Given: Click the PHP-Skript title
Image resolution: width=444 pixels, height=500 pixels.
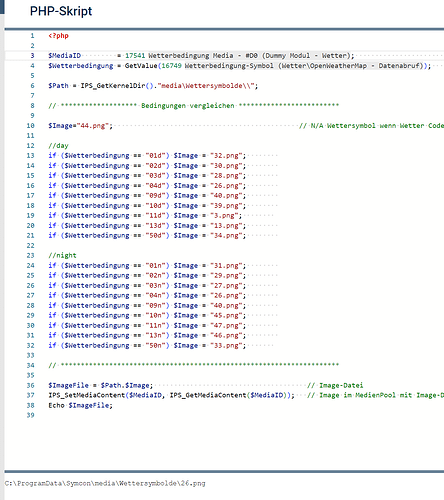Looking at the screenshot, I should pyautogui.click(x=61, y=11).
